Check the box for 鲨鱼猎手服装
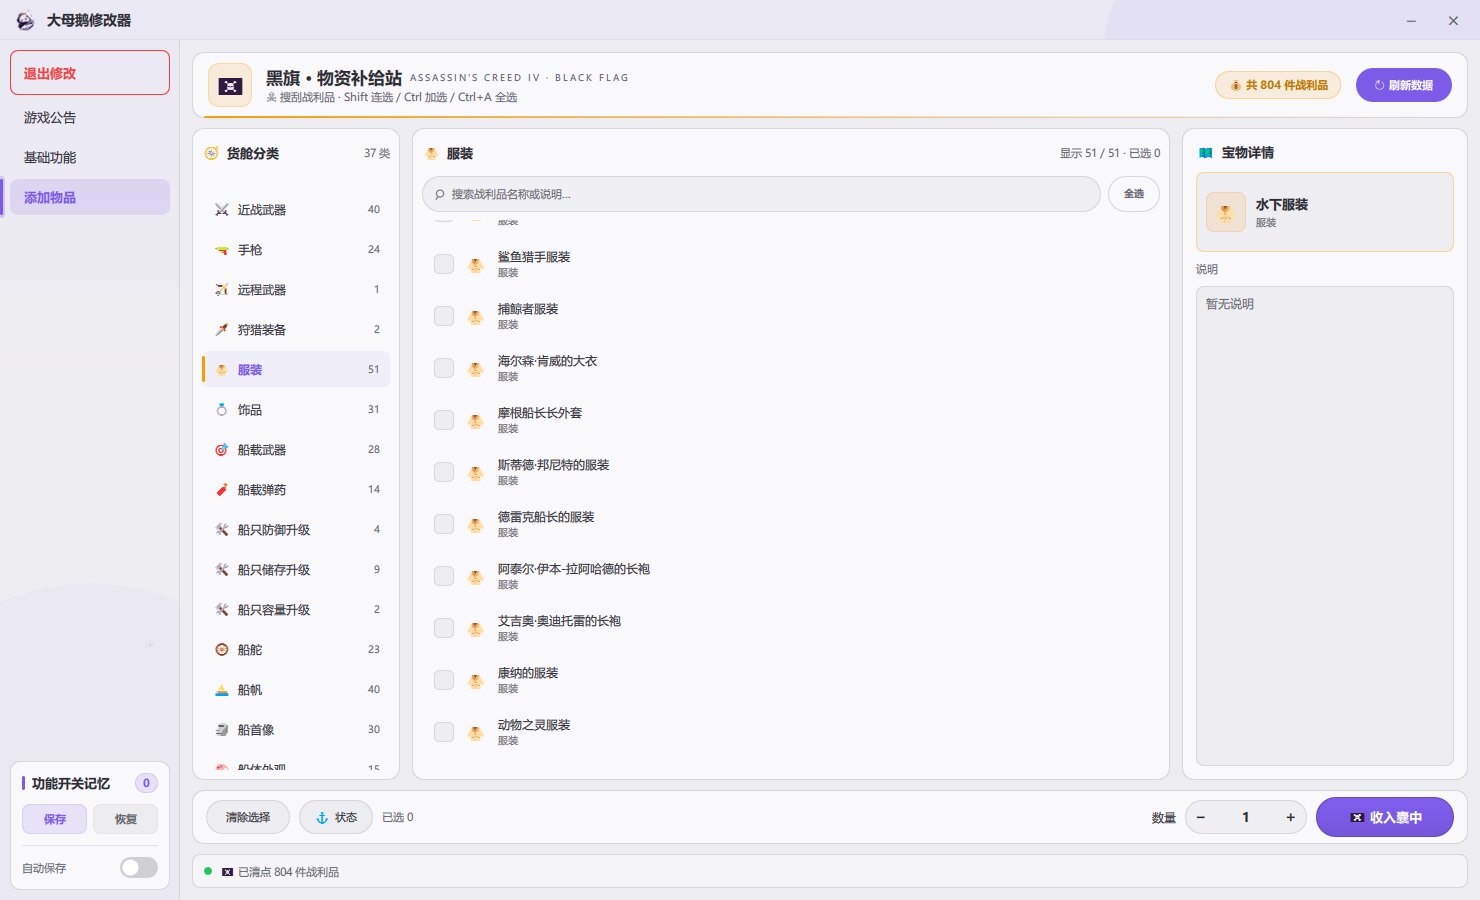Viewport: 1480px width, 900px height. pos(444,264)
